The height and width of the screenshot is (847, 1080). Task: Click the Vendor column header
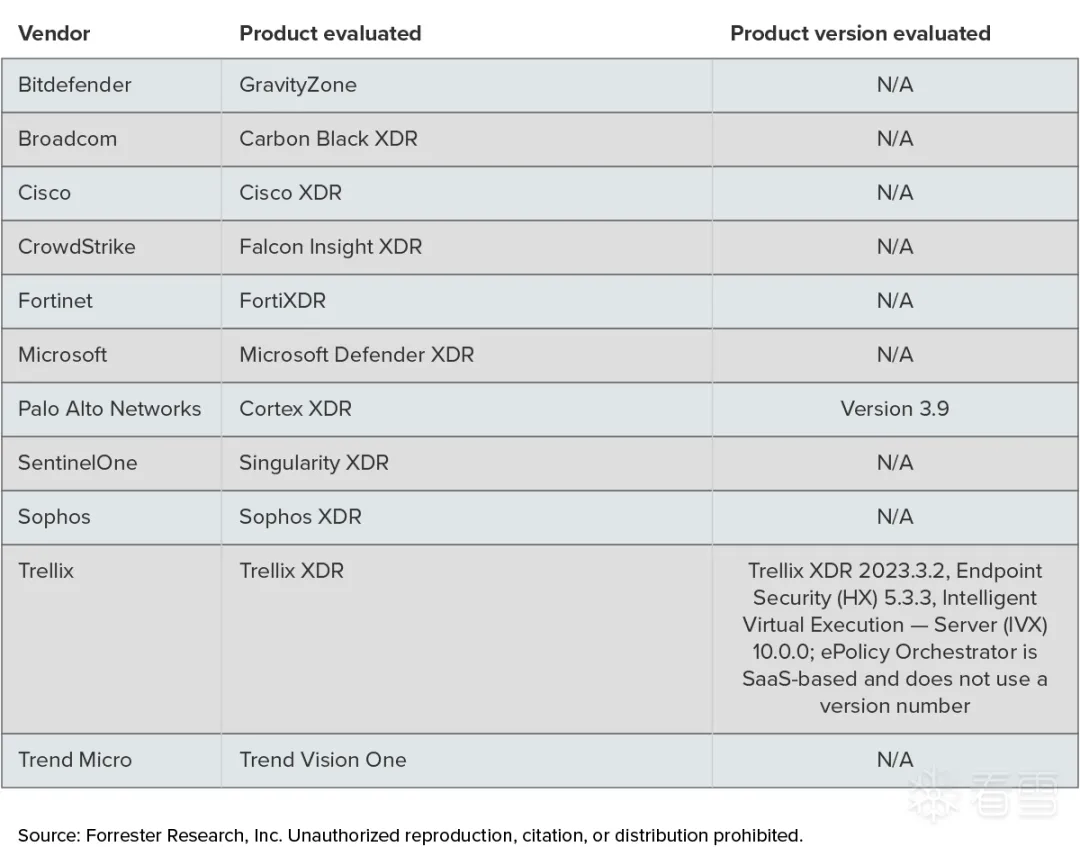54,33
